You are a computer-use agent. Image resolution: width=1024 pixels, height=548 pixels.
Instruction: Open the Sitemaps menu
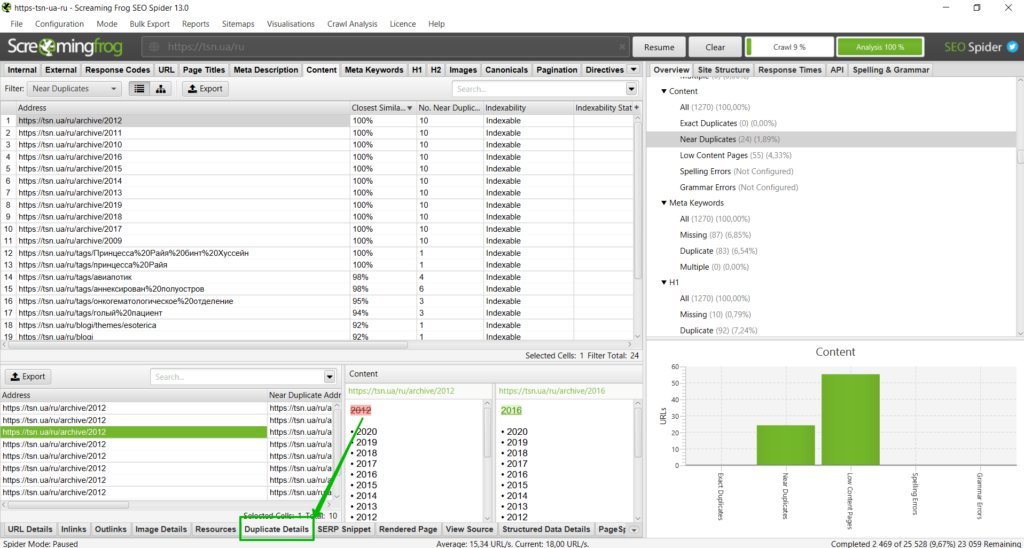point(238,24)
